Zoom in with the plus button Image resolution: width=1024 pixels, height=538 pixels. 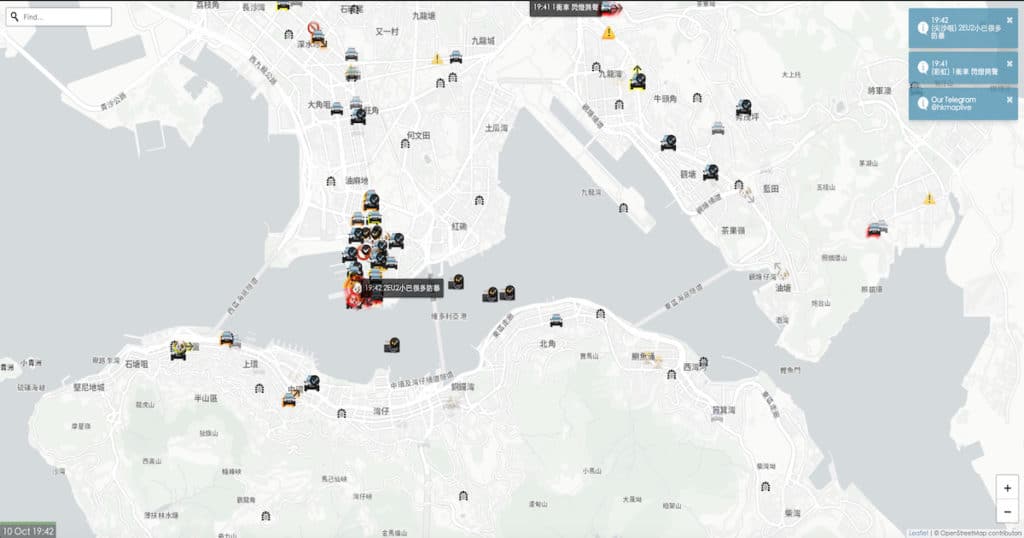1007,488
